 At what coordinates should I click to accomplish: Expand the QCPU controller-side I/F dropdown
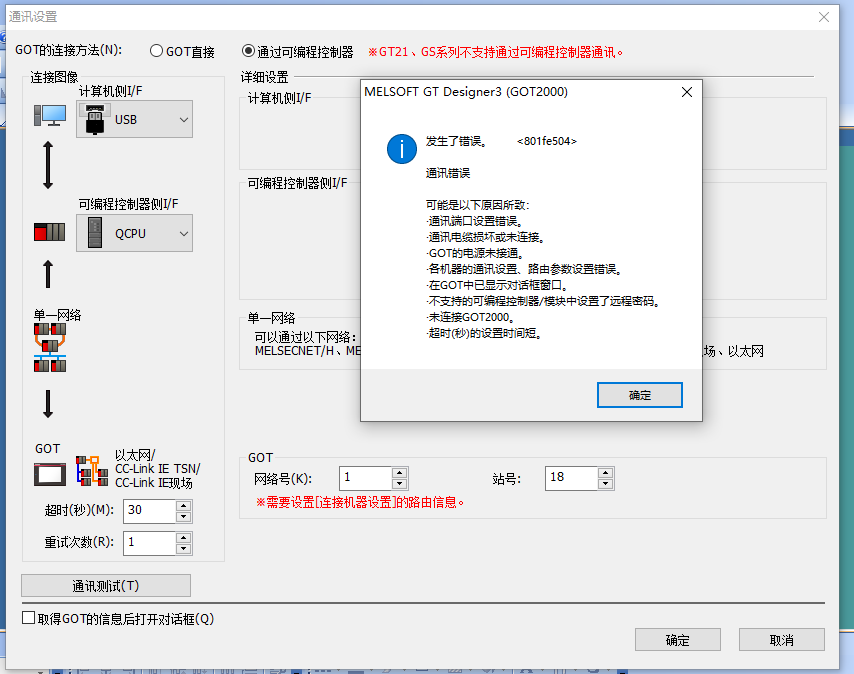[x=183, y=234]
